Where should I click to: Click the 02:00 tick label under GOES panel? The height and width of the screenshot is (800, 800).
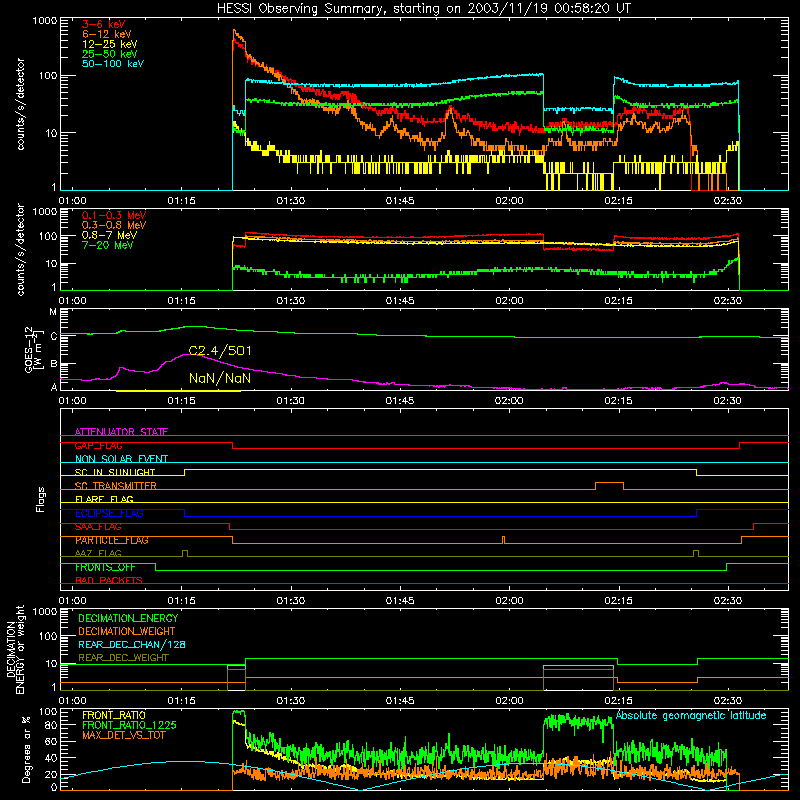(509, 401)
